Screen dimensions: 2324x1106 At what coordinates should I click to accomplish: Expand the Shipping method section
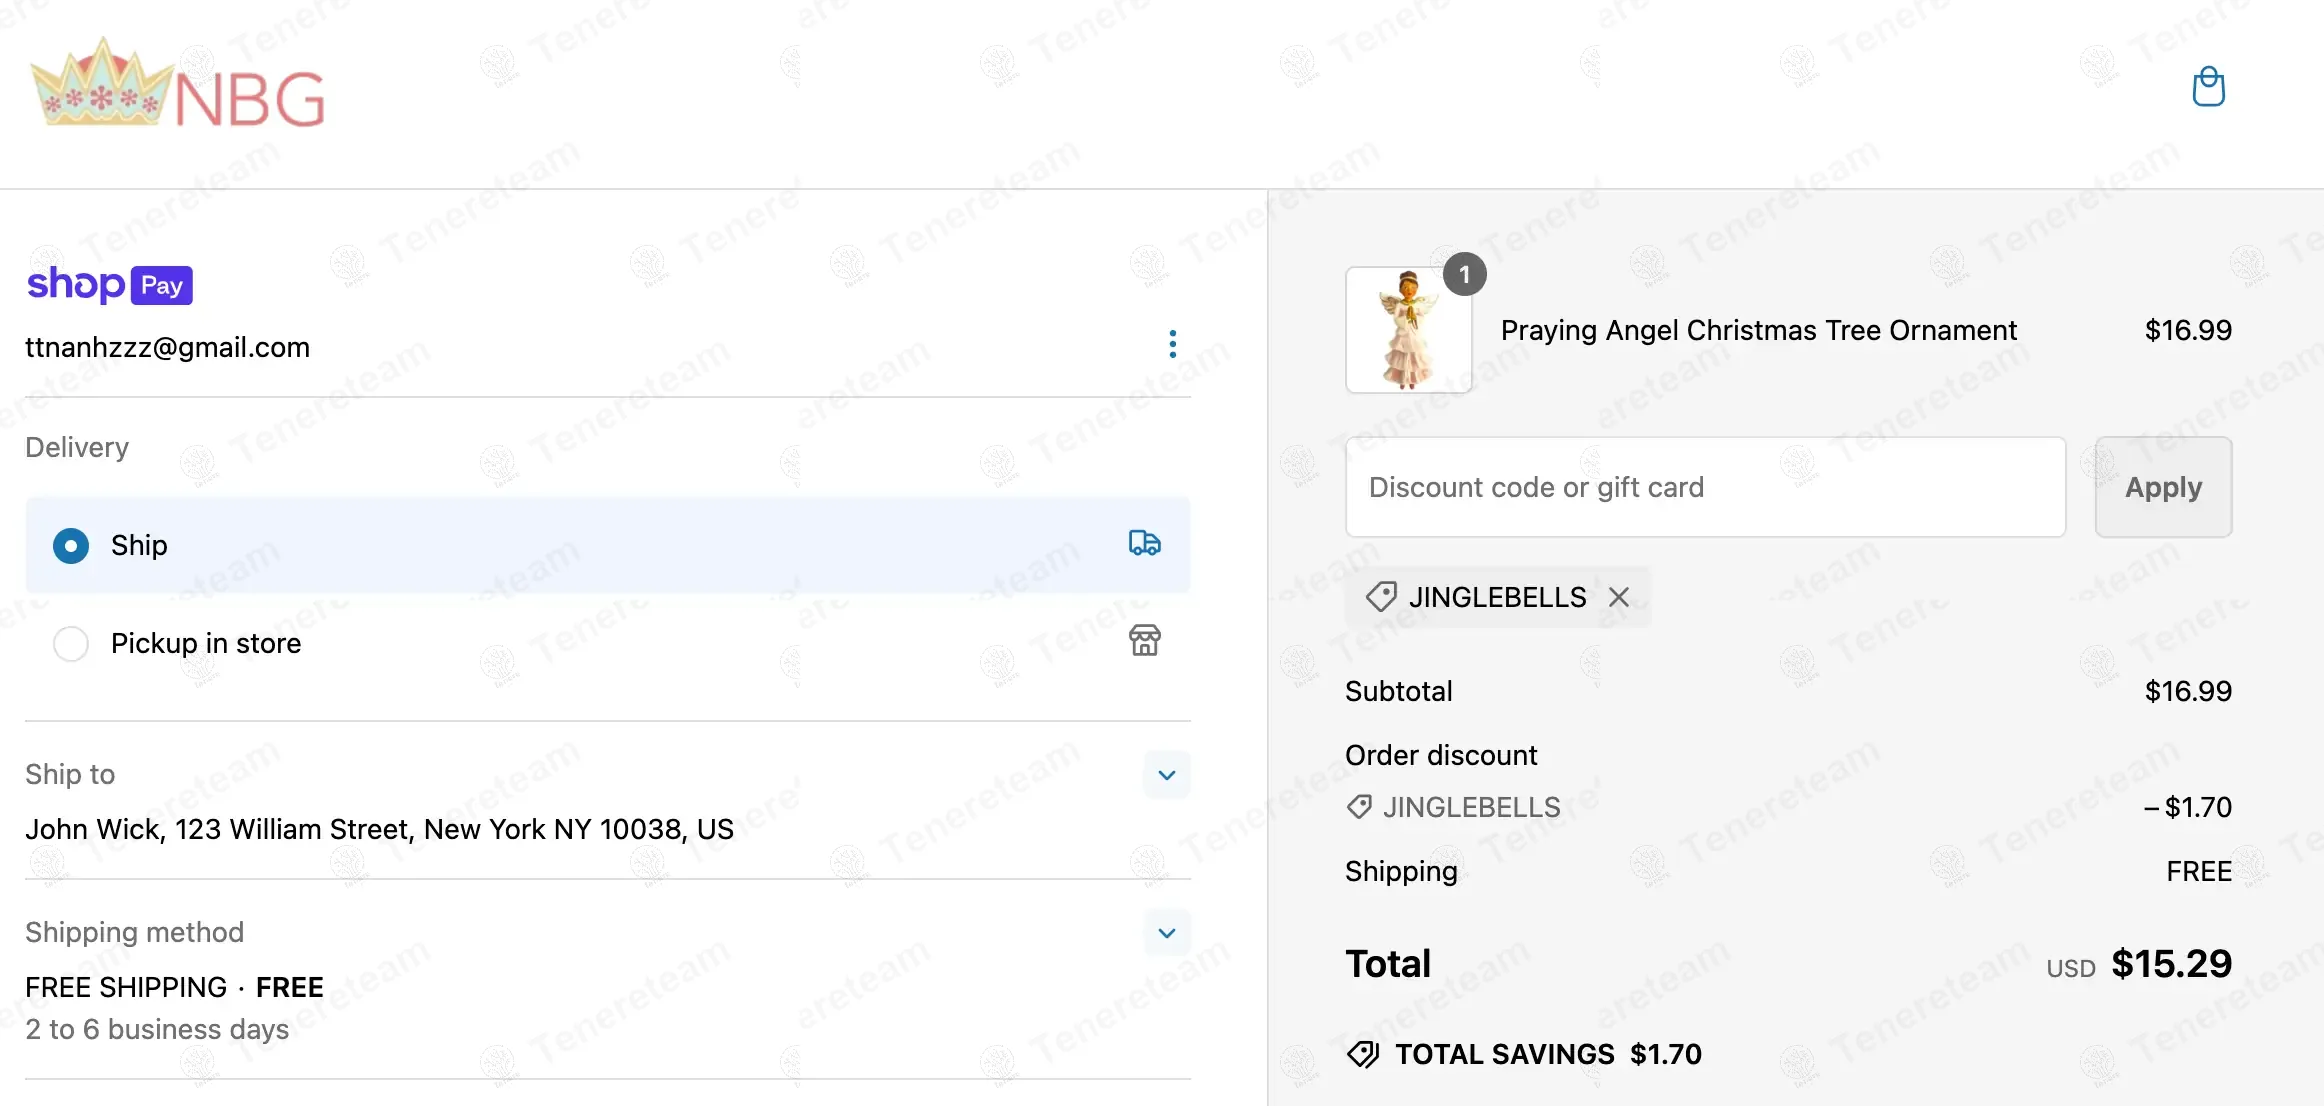1166,933
